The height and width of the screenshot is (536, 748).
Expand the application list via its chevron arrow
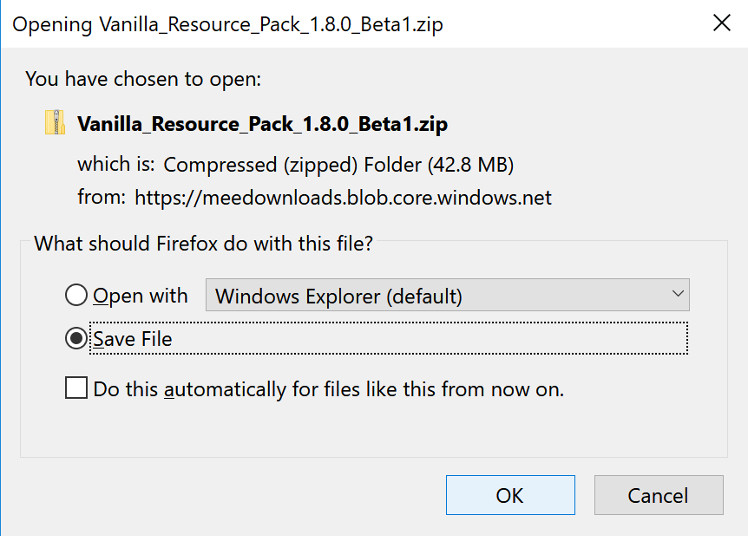[x=678, y=295]
